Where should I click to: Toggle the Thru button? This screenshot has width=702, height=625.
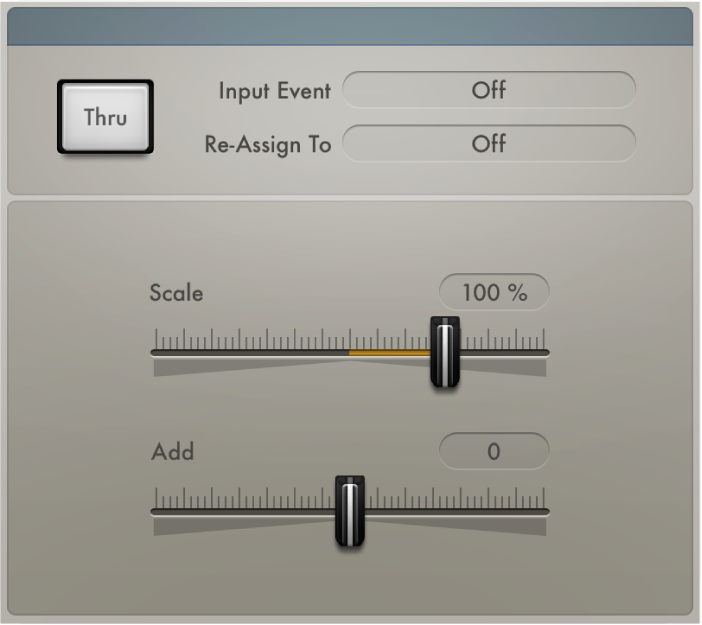105,117
